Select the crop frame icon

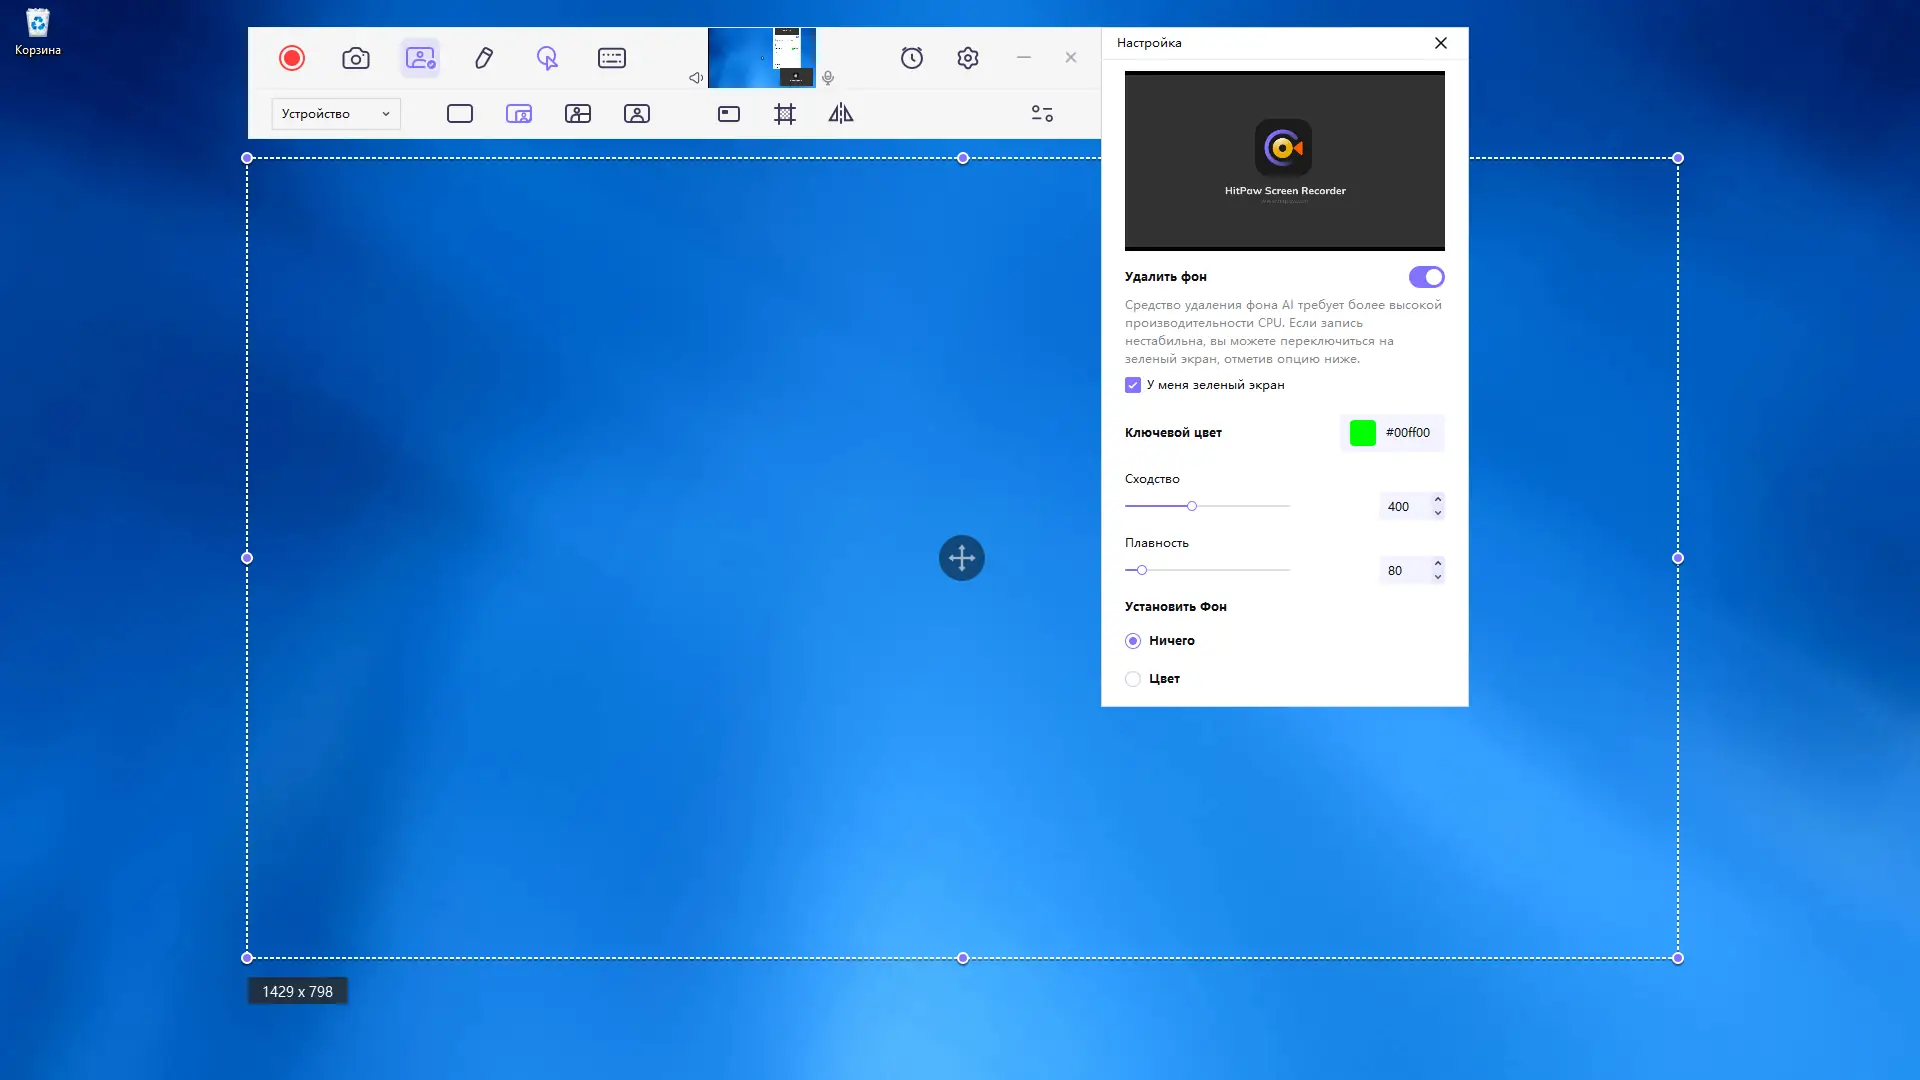[785, 114]
